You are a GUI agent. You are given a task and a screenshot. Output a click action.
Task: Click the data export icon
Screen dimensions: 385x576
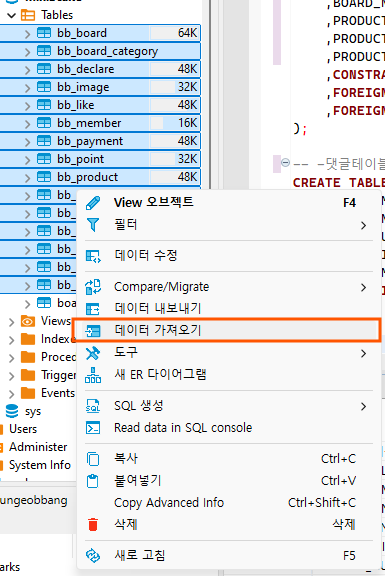pyautogui.click(x=93, y=309)
